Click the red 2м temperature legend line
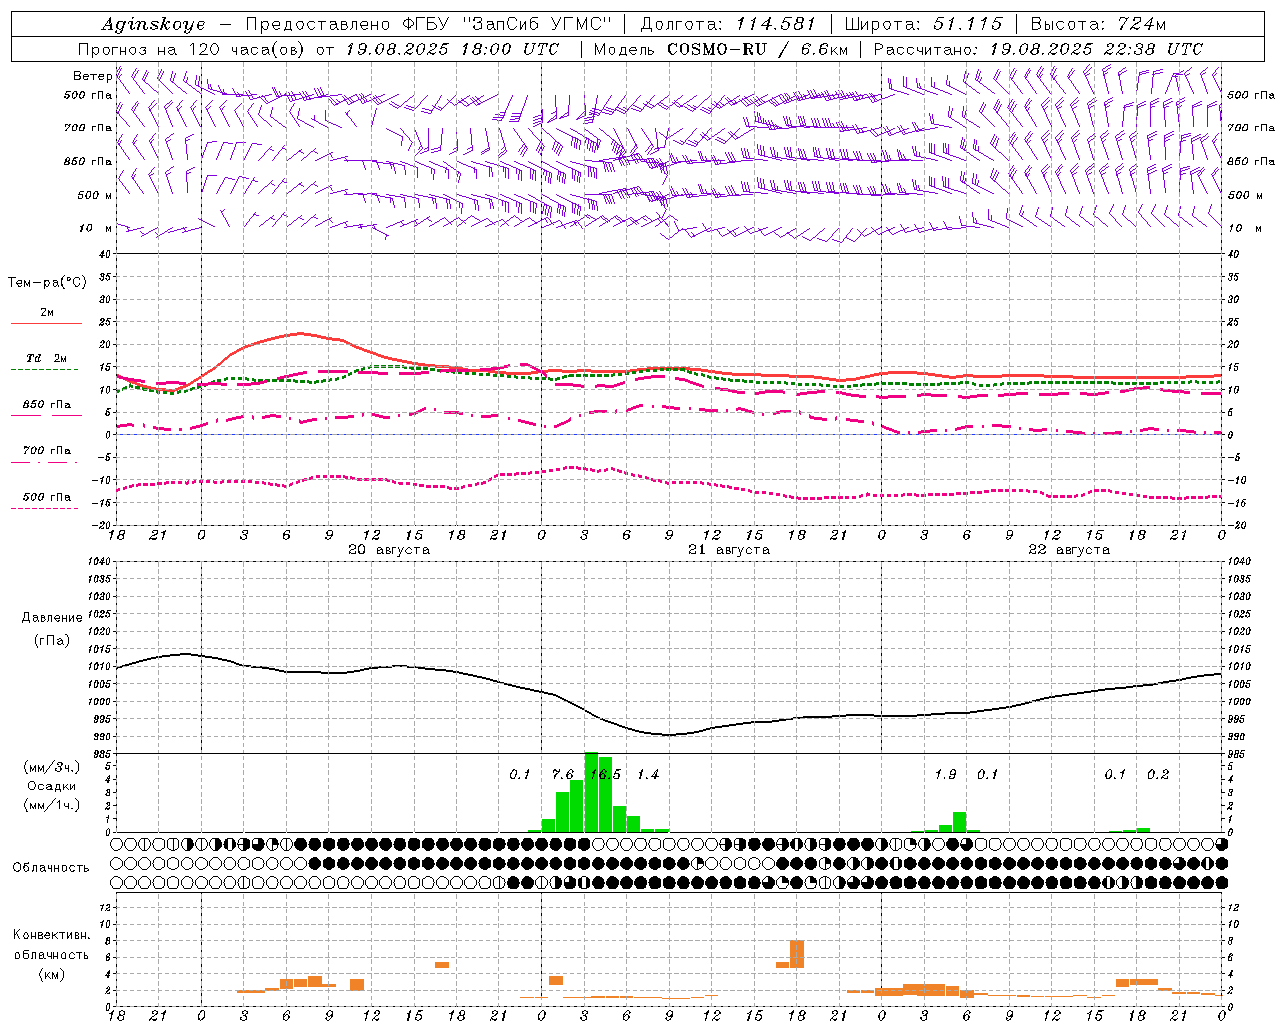 [x=47, y=323]
